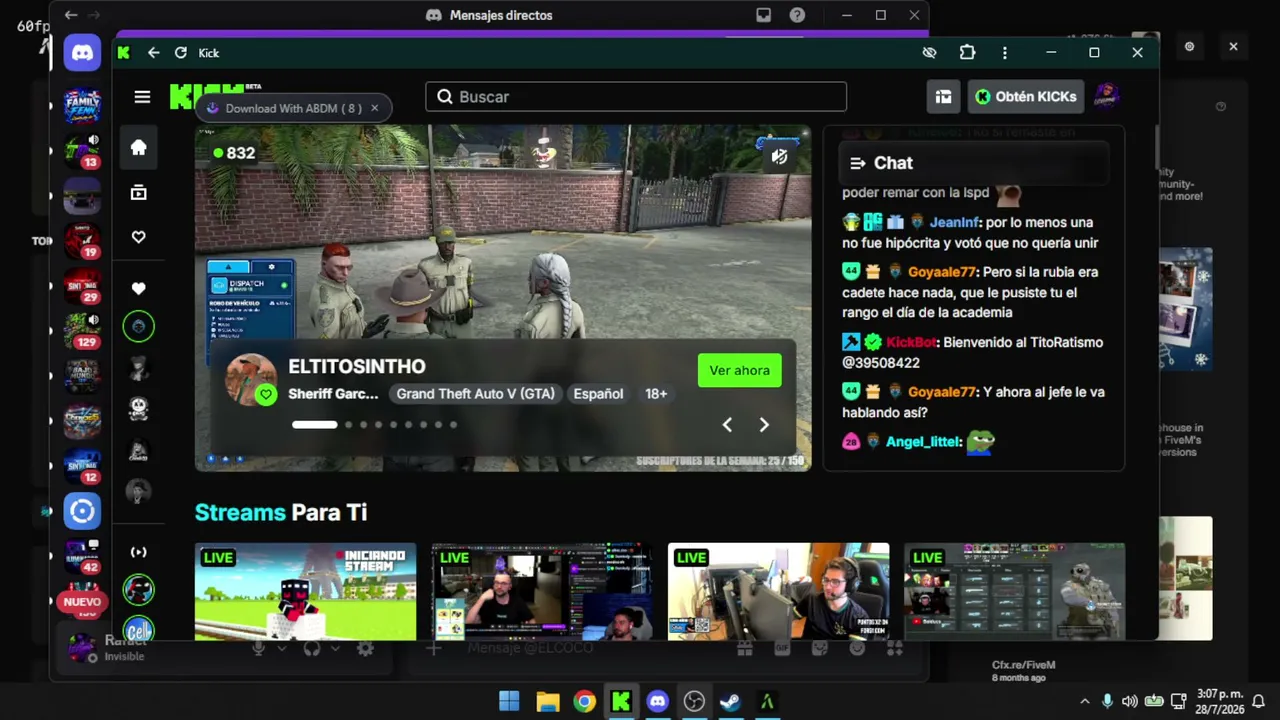Open the Kick sidebar hamburger menu

pyautogui.click(x=142, y=97)
